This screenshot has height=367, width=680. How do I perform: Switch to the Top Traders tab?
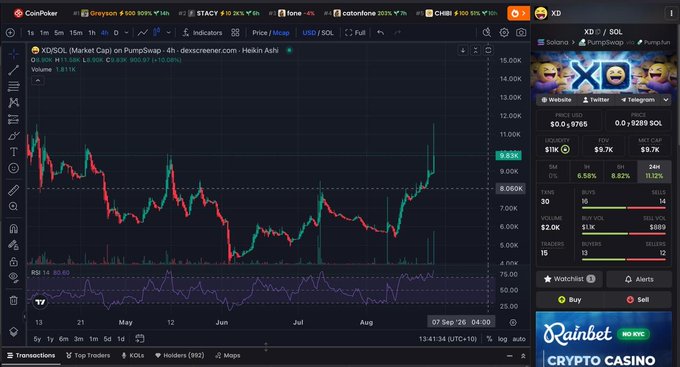coord(88,355)
